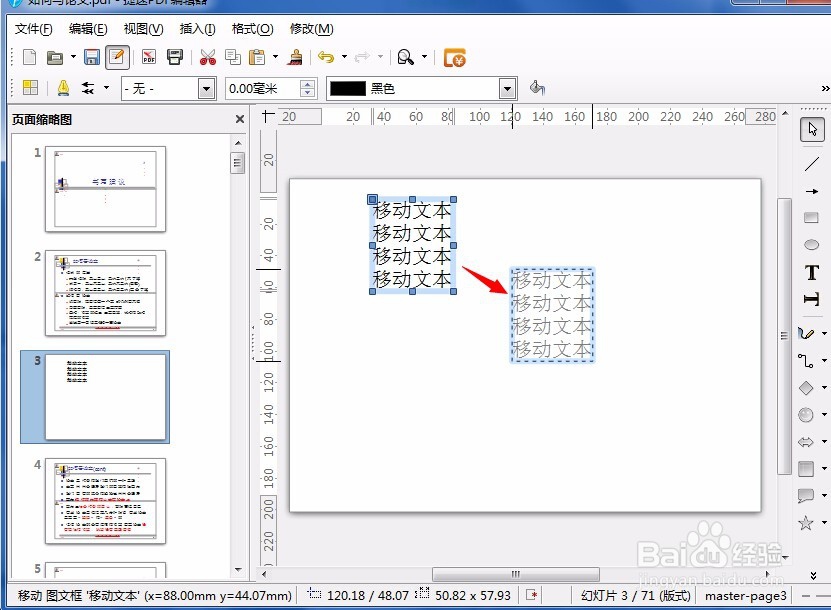The image size is (831, 610).
Task: Click the Print icon
Action: point(175,57)
